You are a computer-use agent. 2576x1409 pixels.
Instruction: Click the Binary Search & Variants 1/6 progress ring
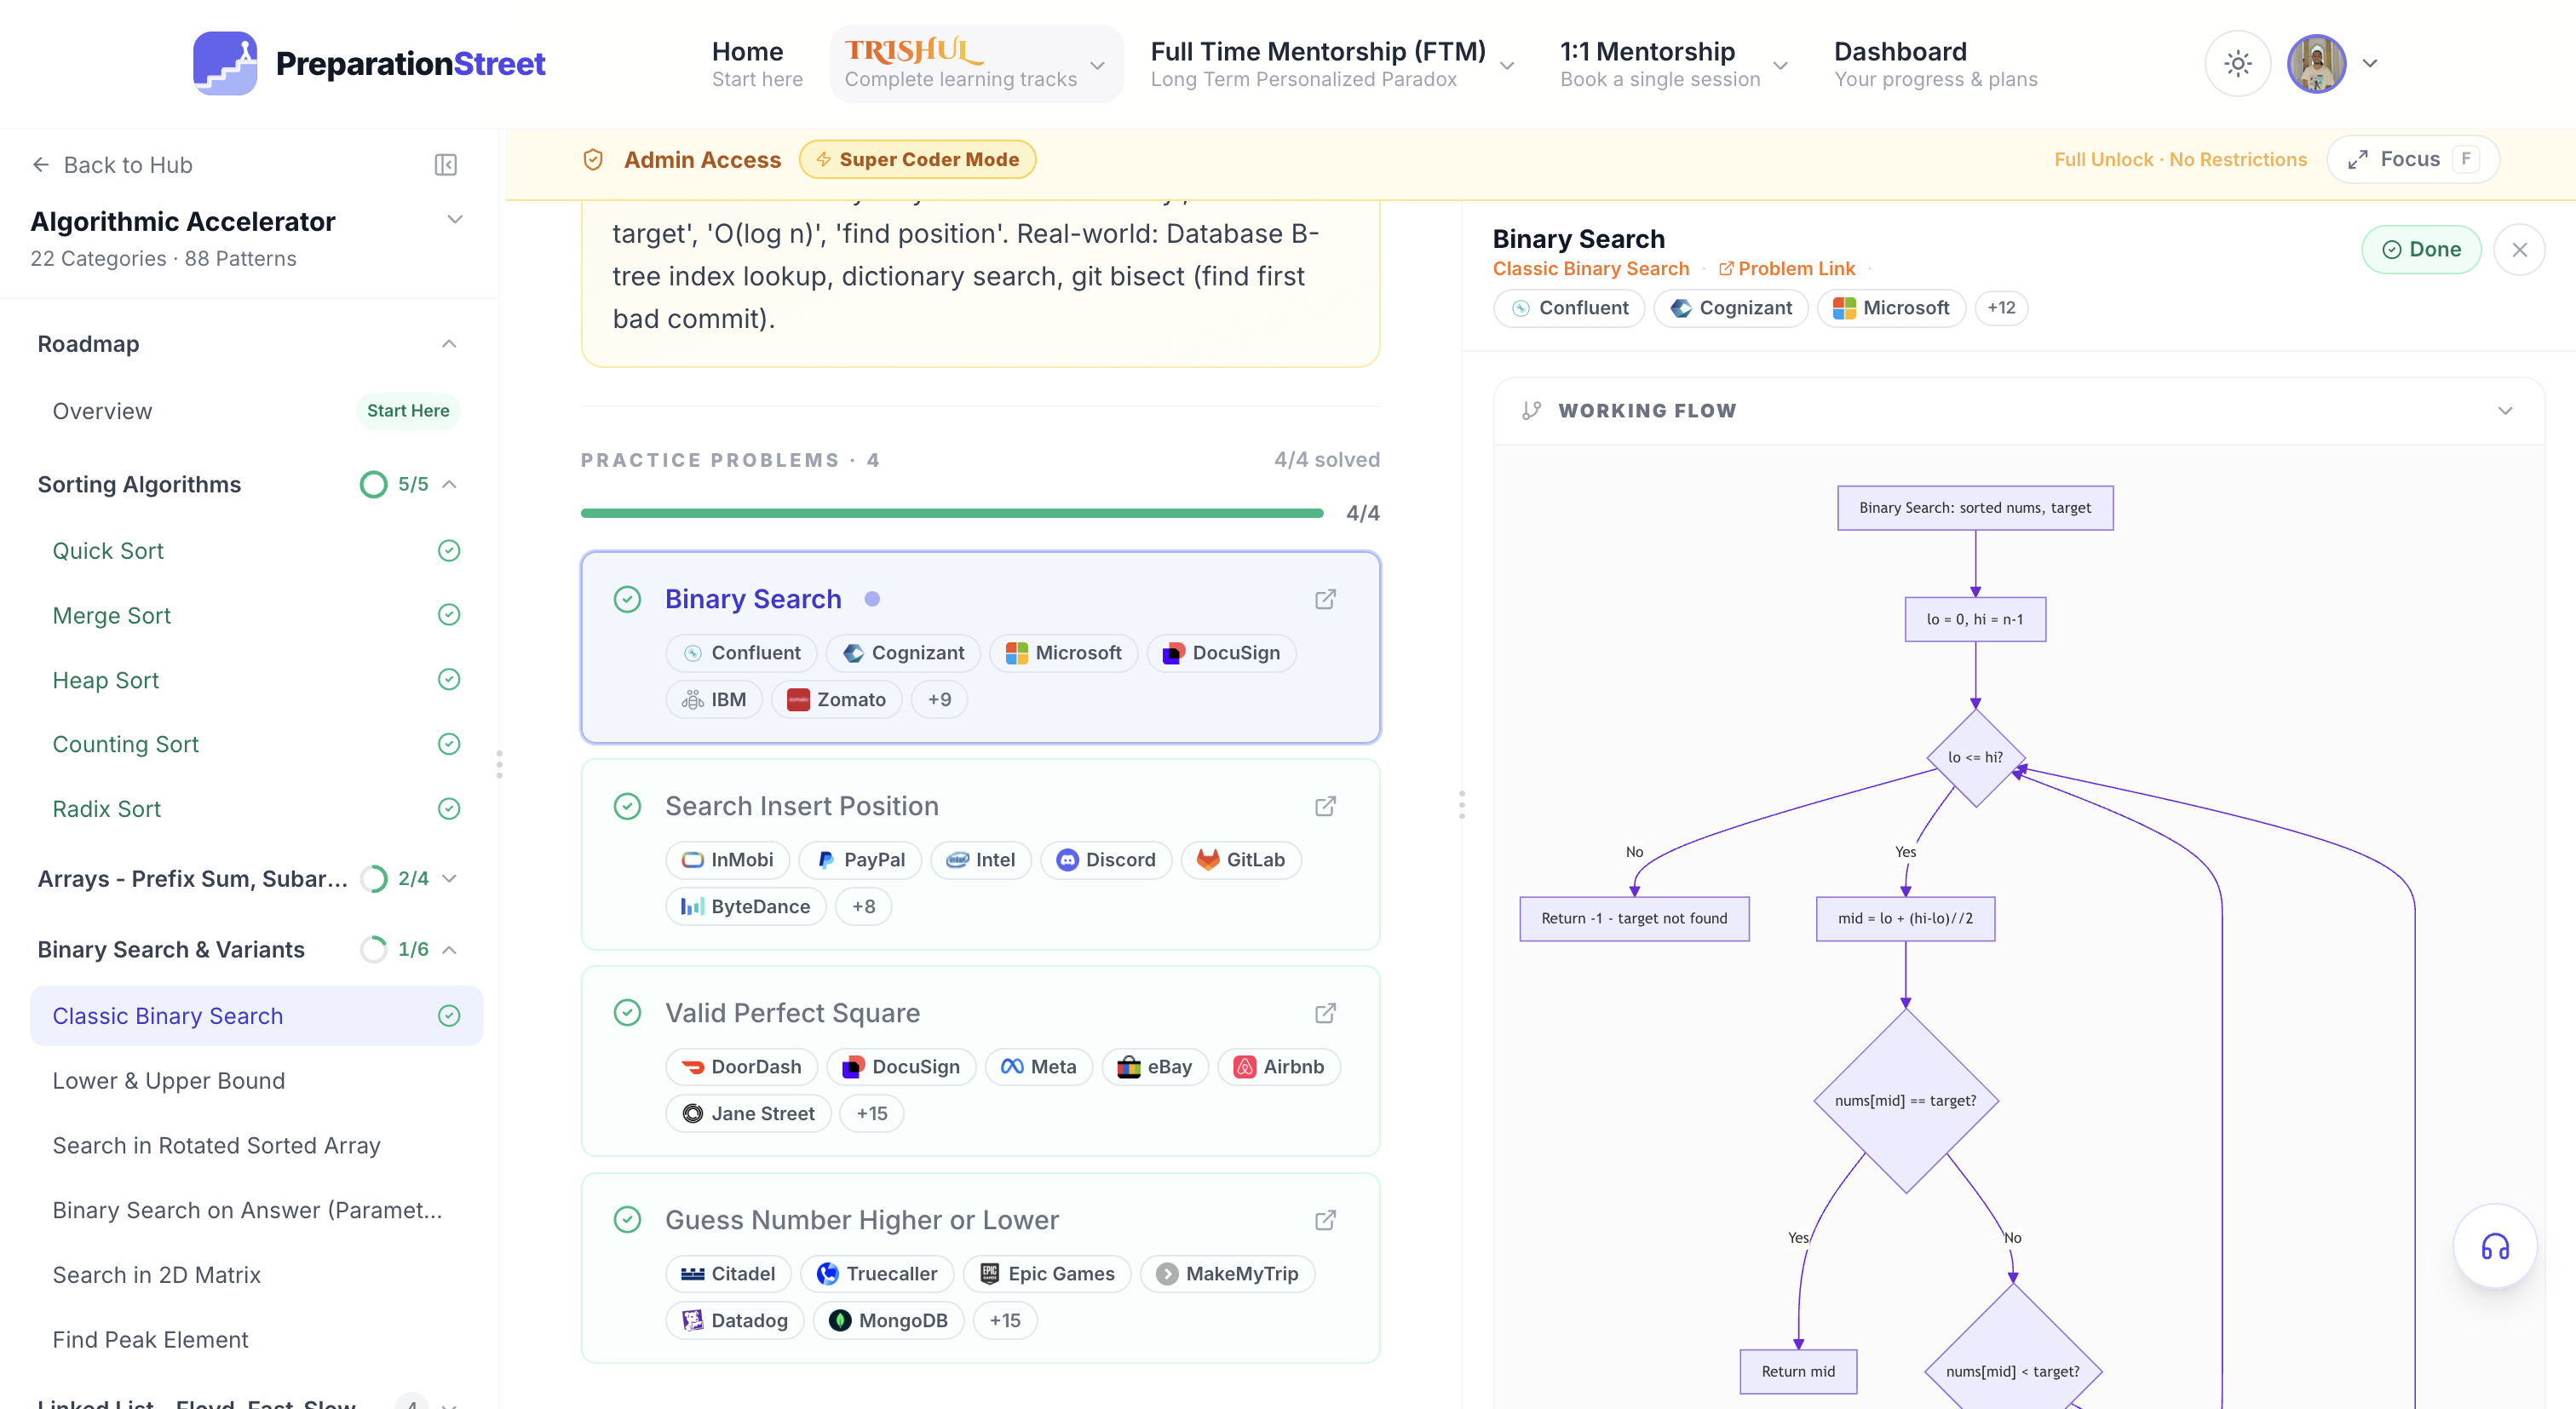click(x=373, y=950)
